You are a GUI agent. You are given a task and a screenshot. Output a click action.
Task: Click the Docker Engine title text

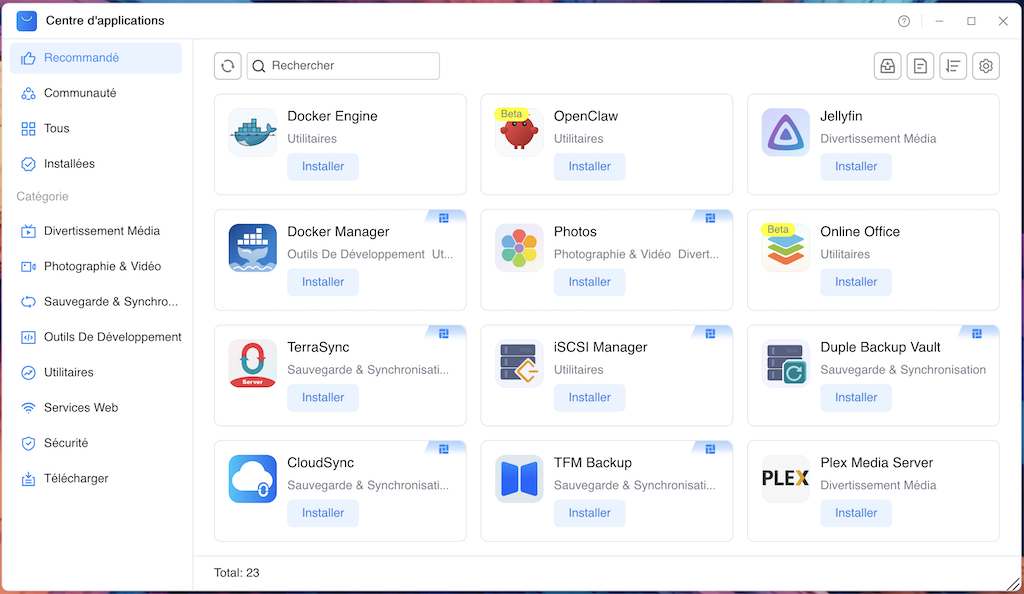click(x=332, y=116)
